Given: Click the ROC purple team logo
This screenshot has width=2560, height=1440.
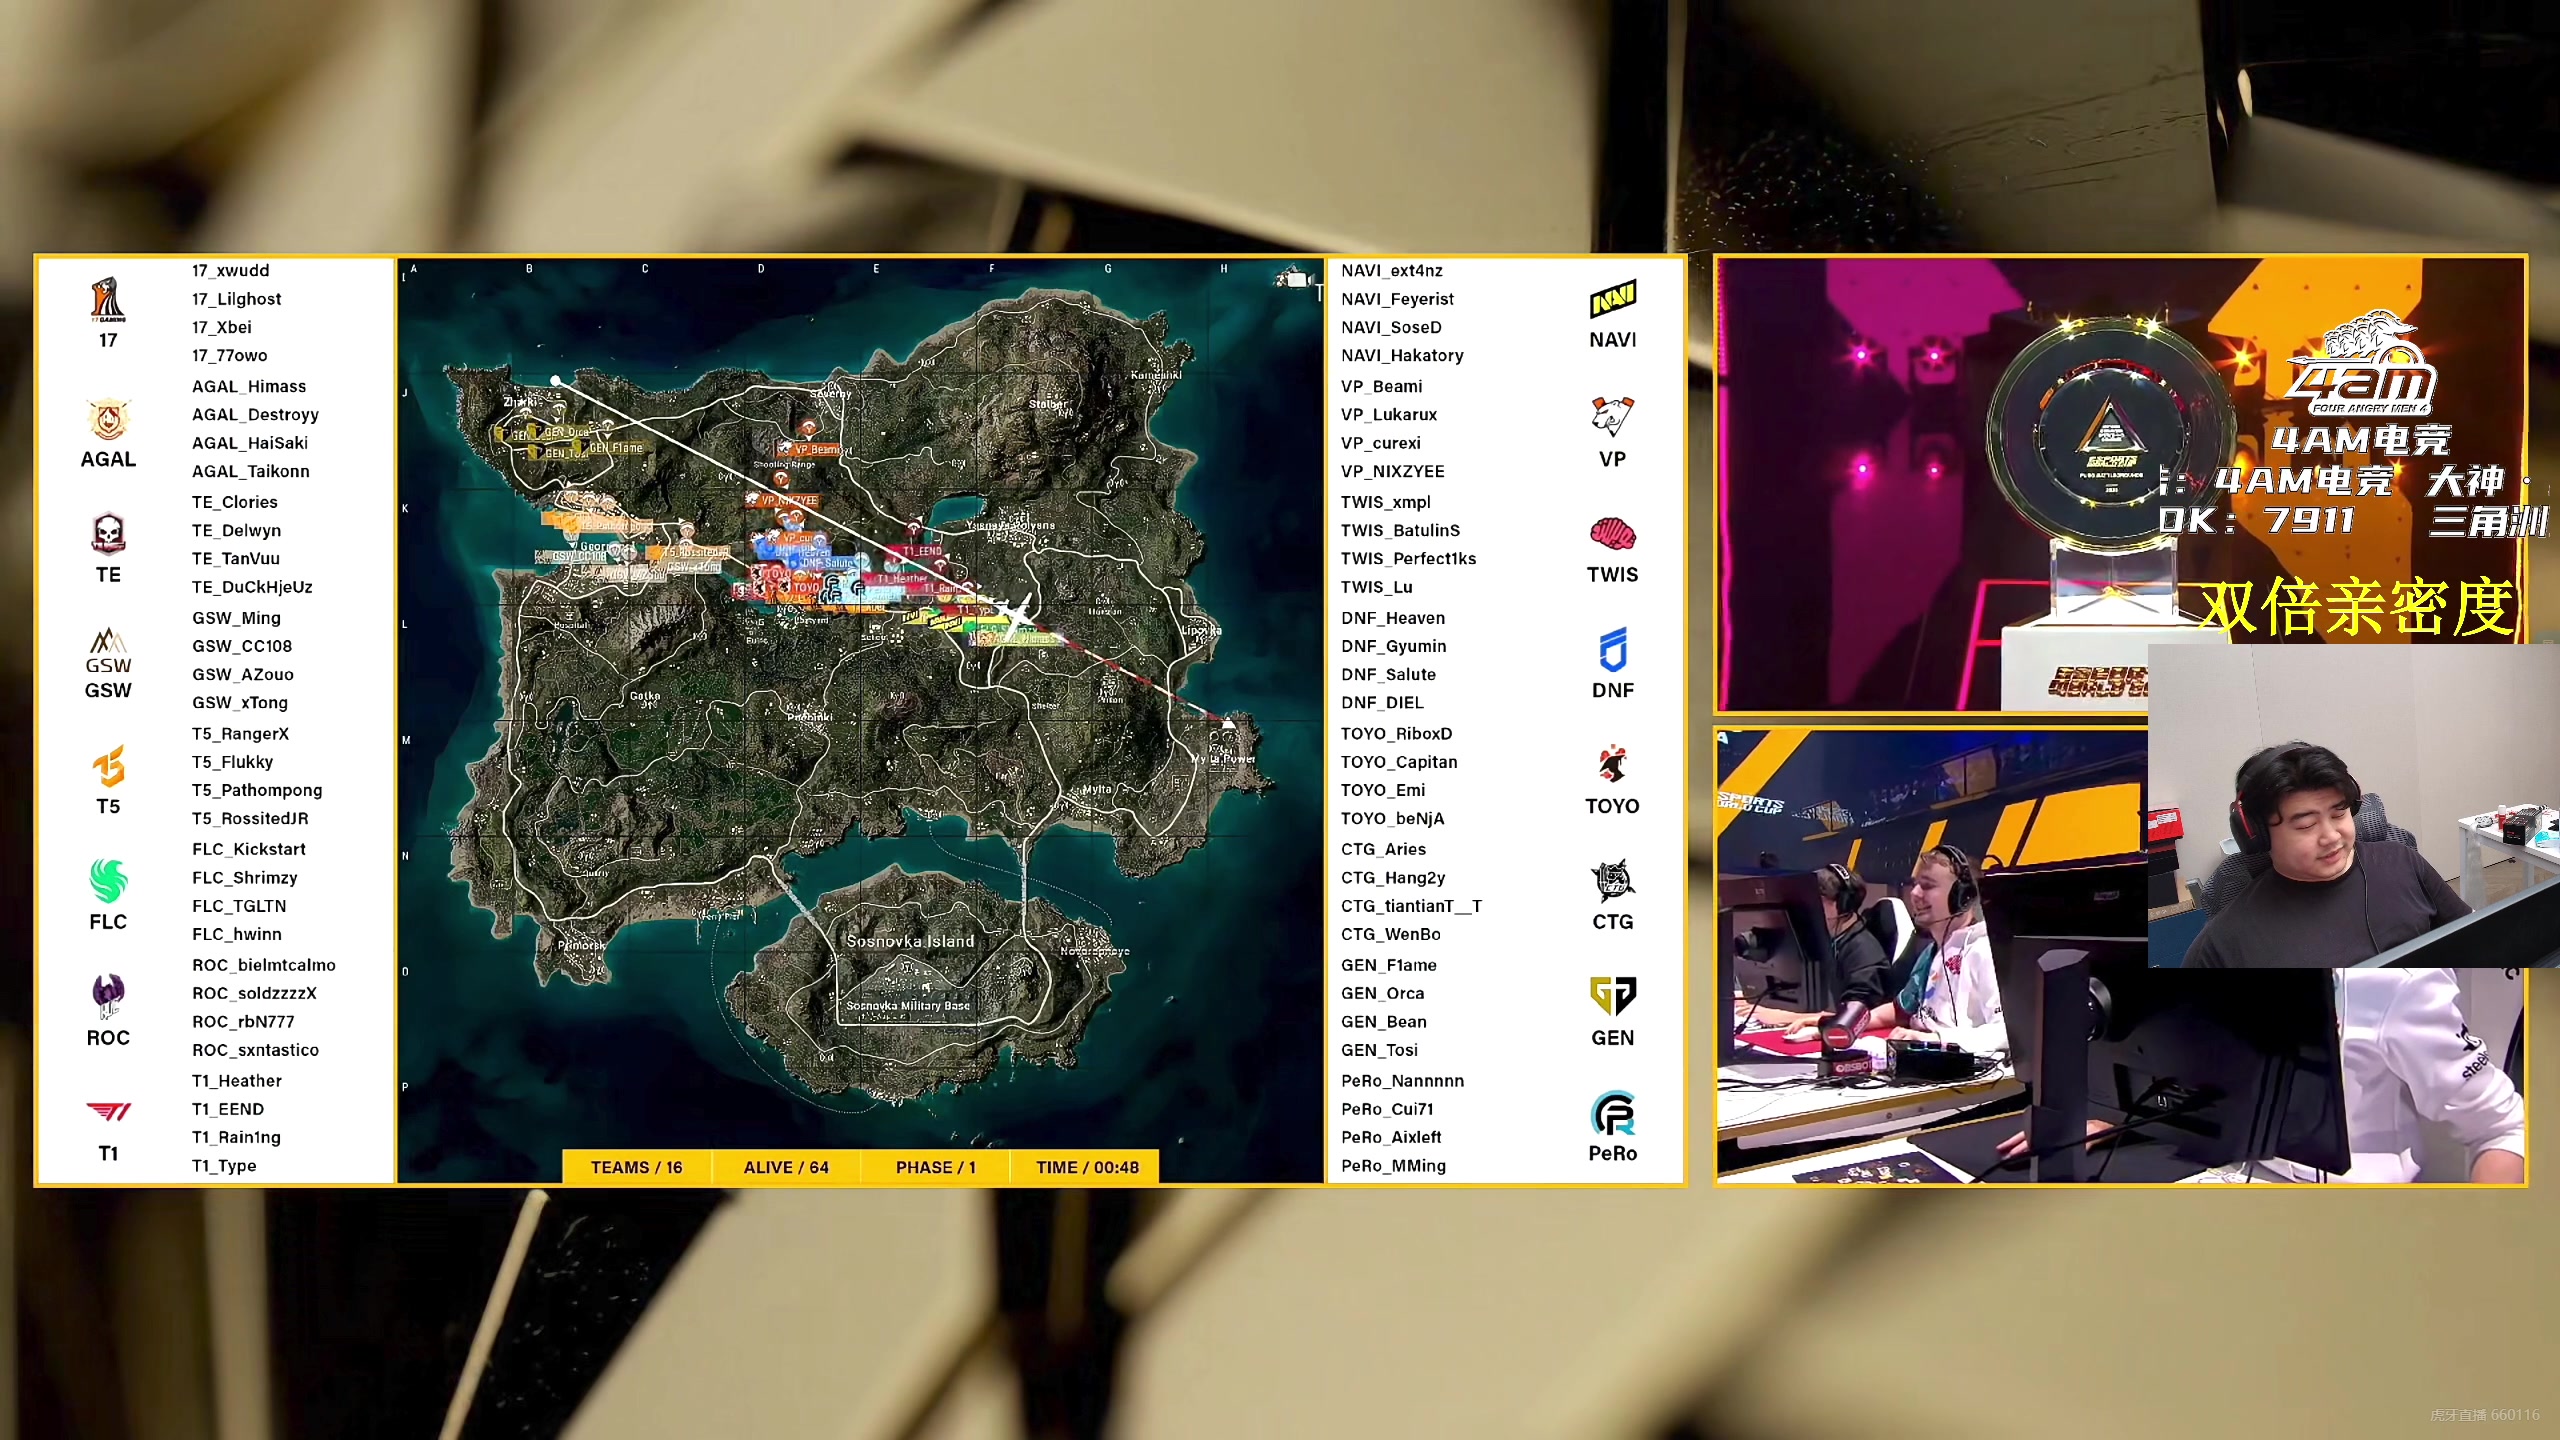Looking at the screenshot, I should (108, 996).
